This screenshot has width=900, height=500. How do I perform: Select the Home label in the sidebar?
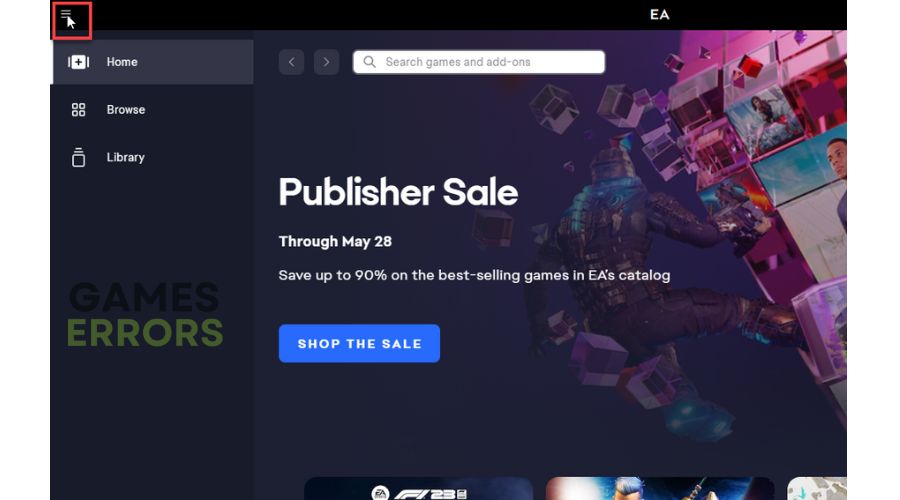coord(122,62)
